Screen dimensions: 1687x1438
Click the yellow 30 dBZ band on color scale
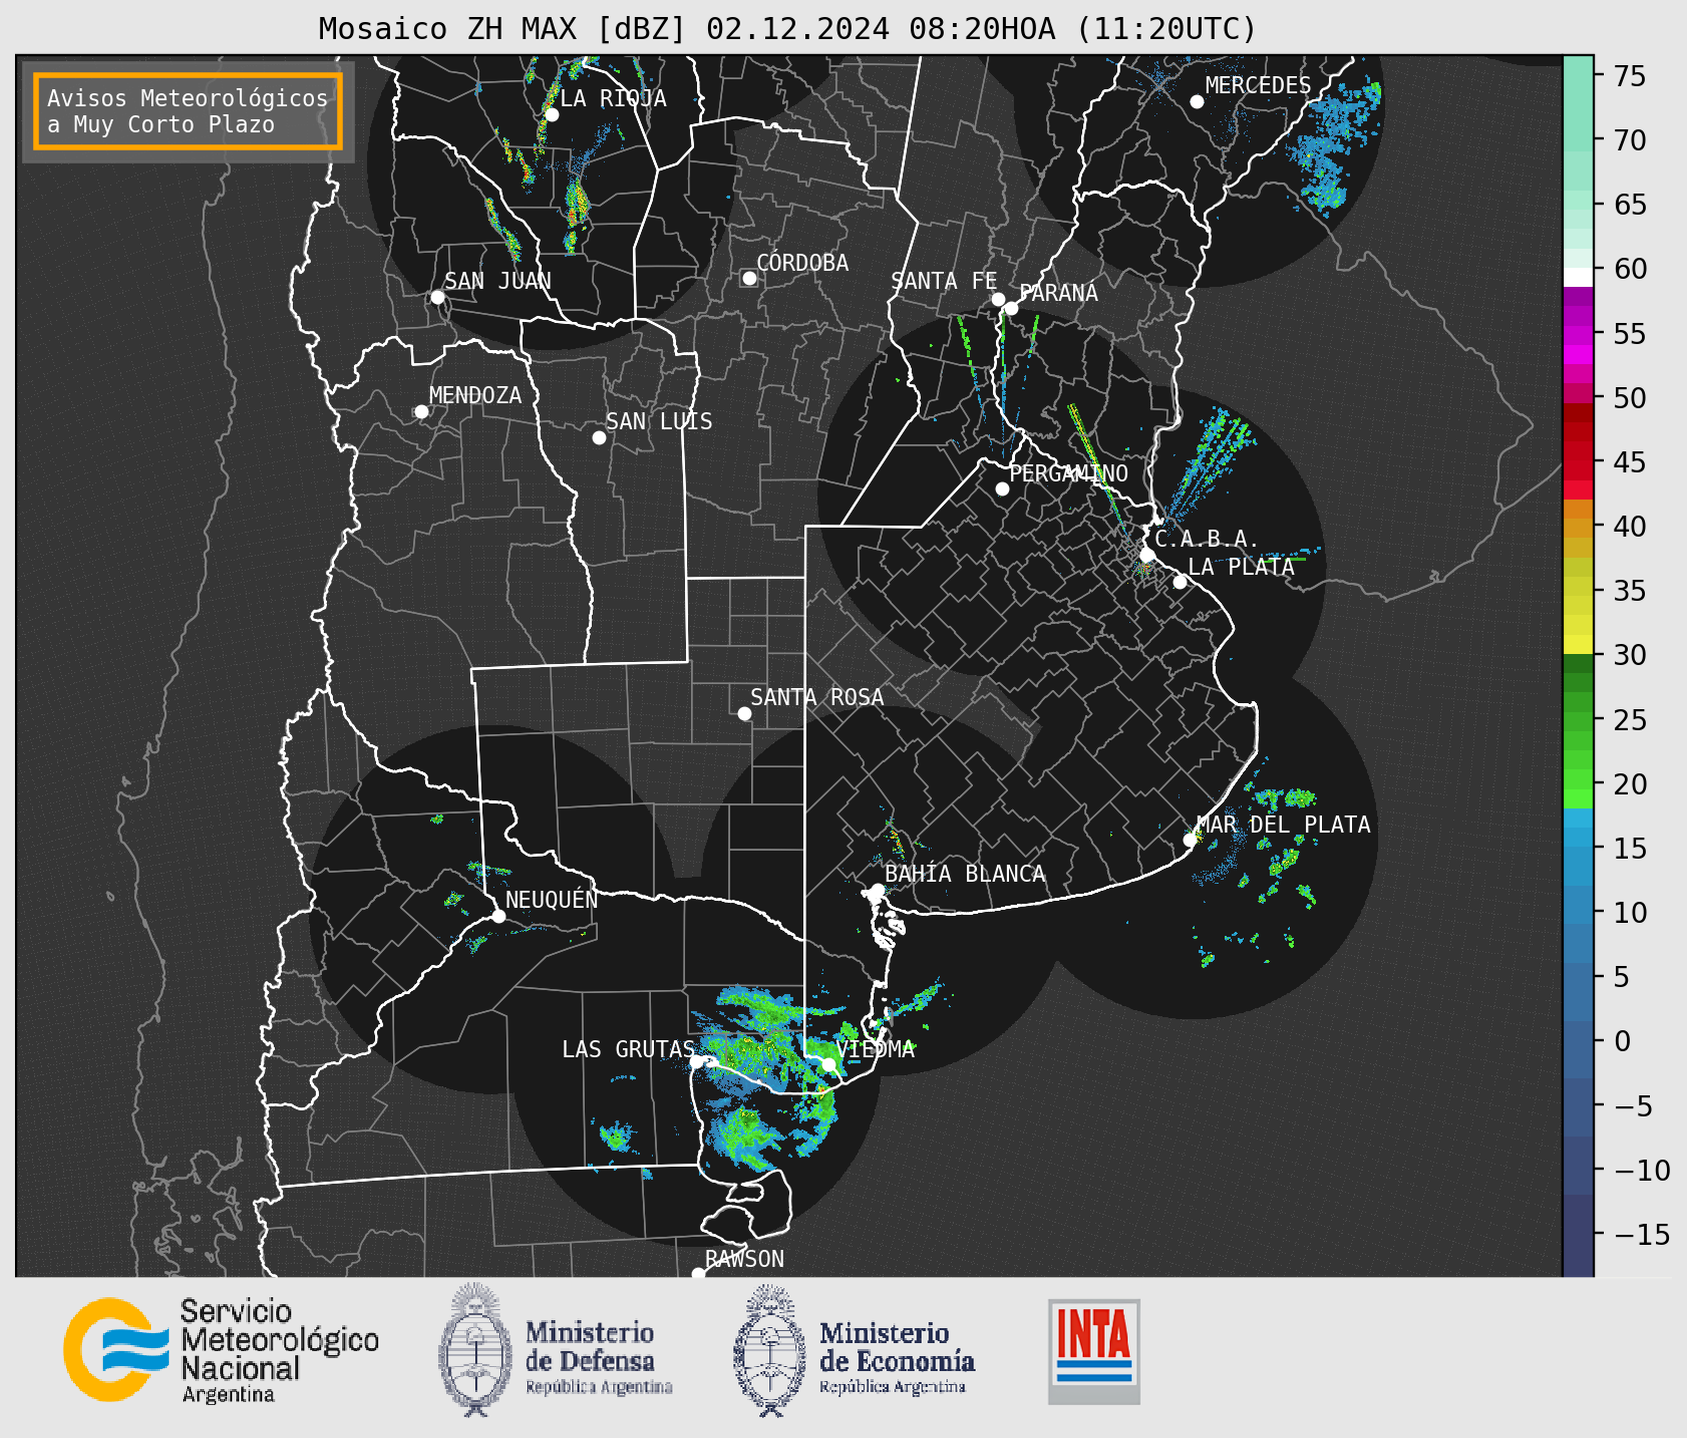click(x=1578, y=645)
